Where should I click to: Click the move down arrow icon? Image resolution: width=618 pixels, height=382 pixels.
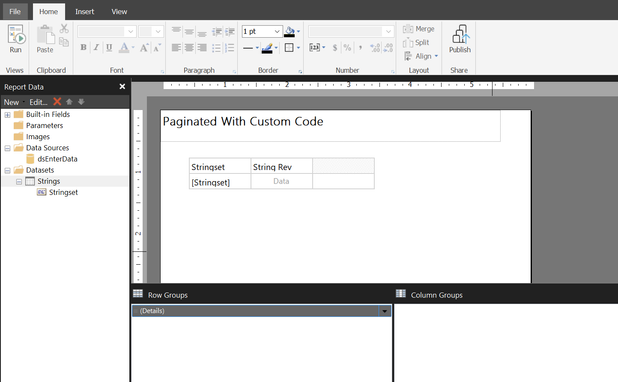[81, 102]
